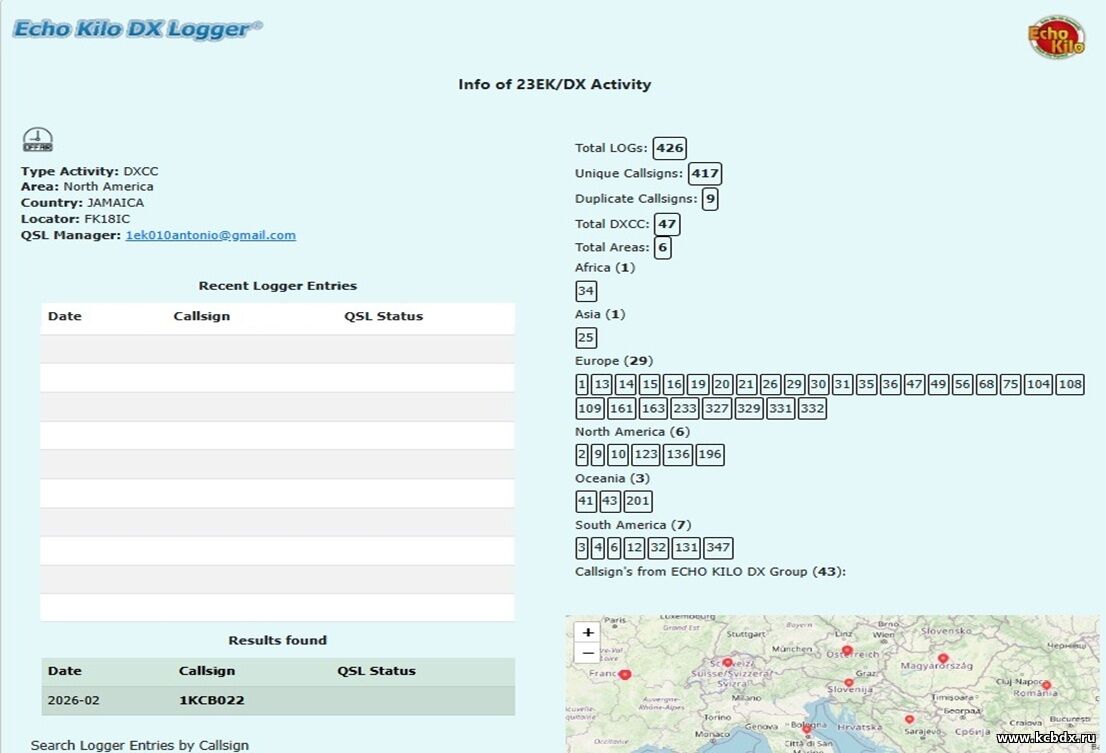The image size is (1106, 753).
Task: Click the 1KCB022 callsign result row
Action: tap(211, 700)
